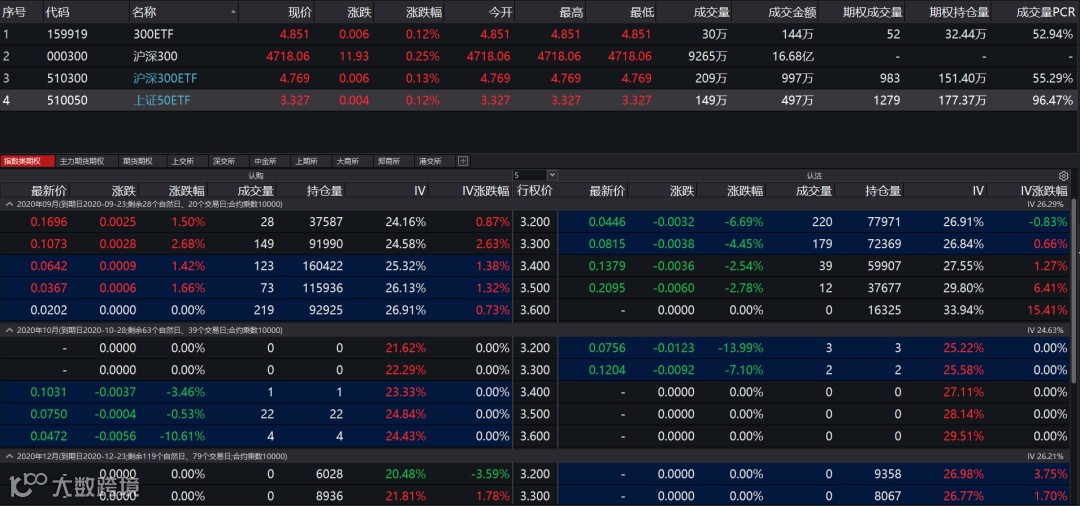This screenshot has width=1080, height=506.
Task: Collapse the 2020年12月 expiry group
Action: click(10, 456)
